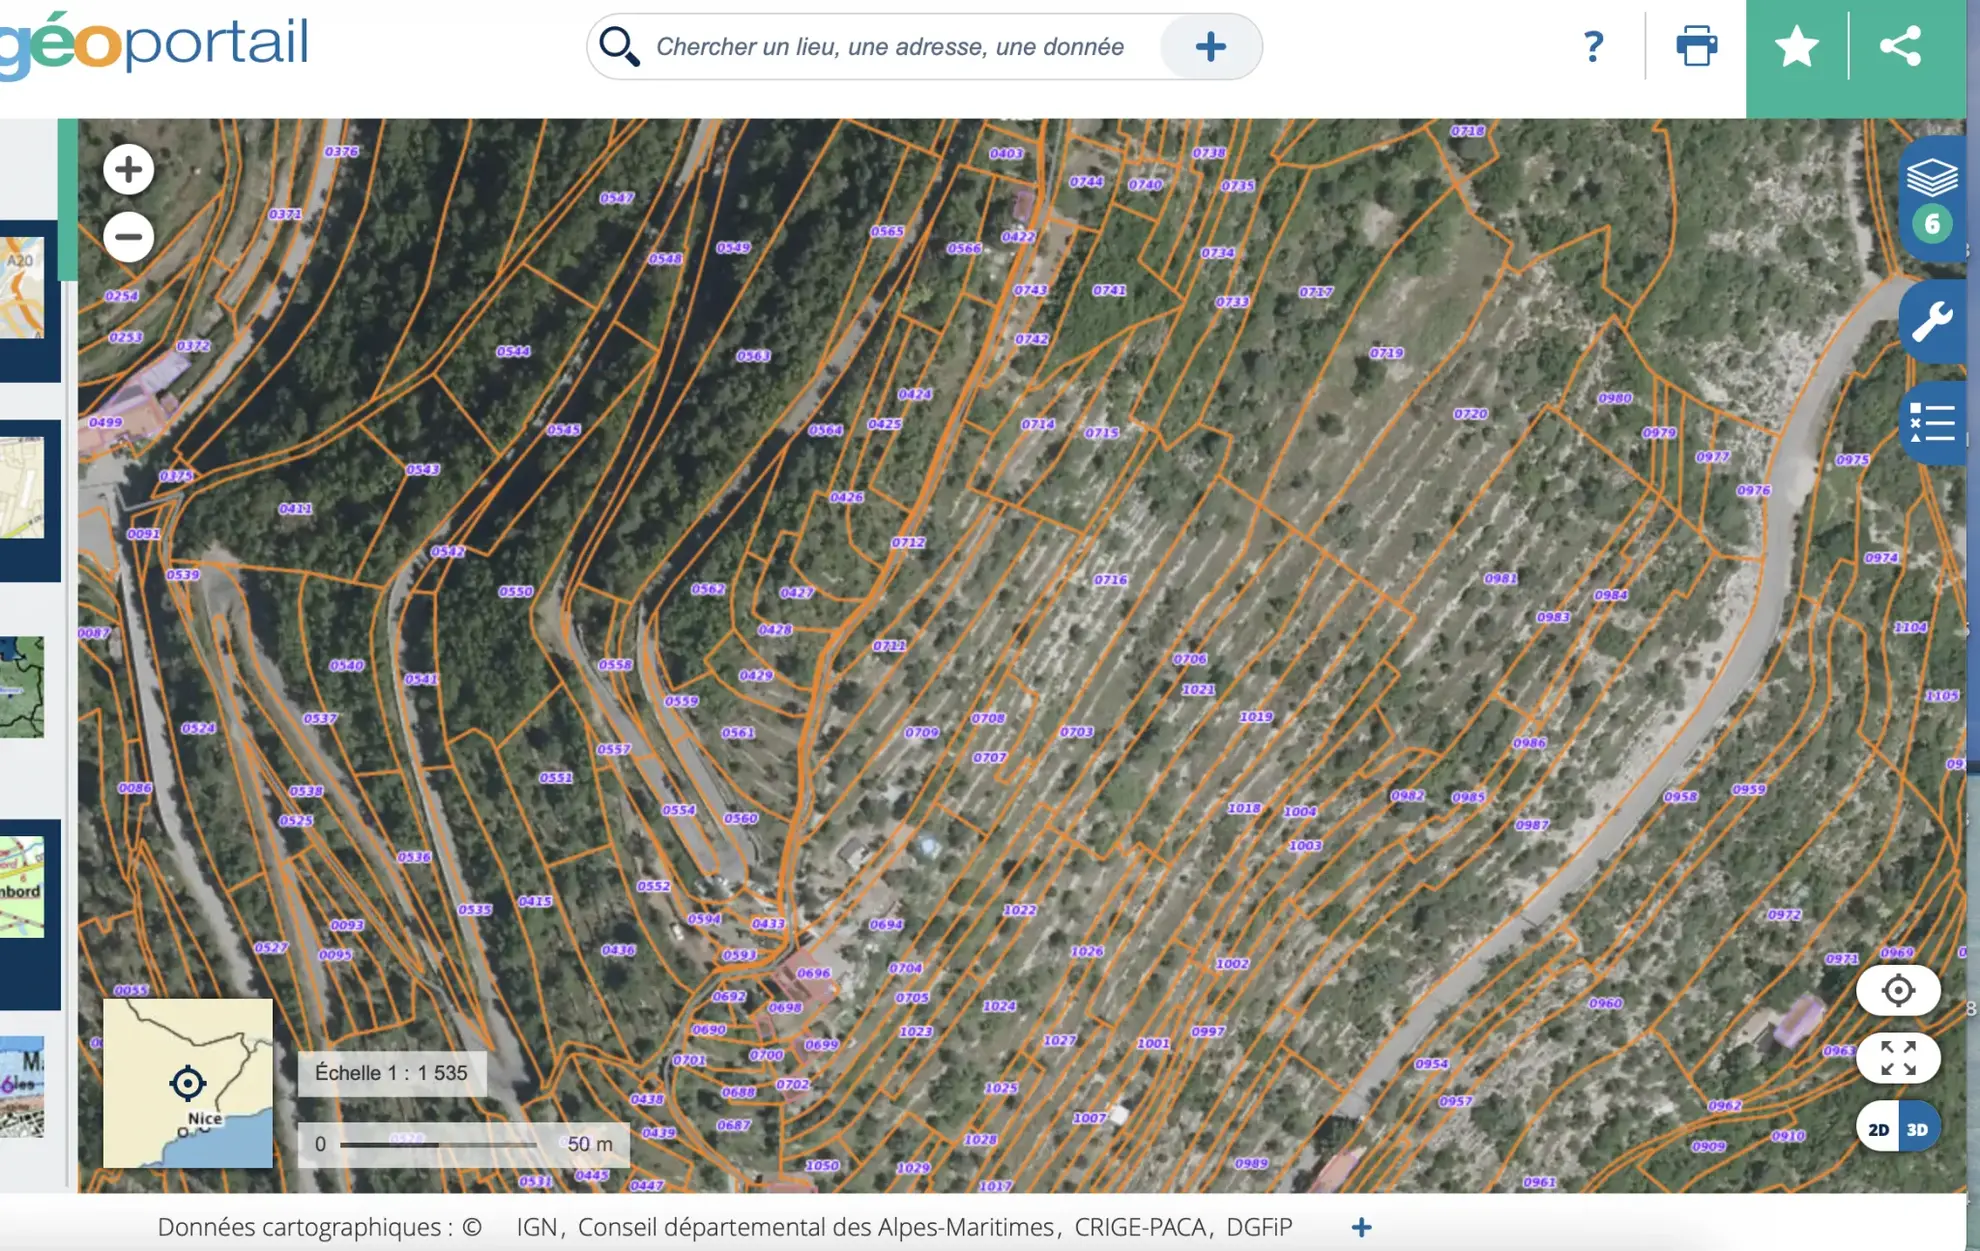Click the search field for a place
This screenshot has height=1251, width=1980.
(x=890, y=46)
